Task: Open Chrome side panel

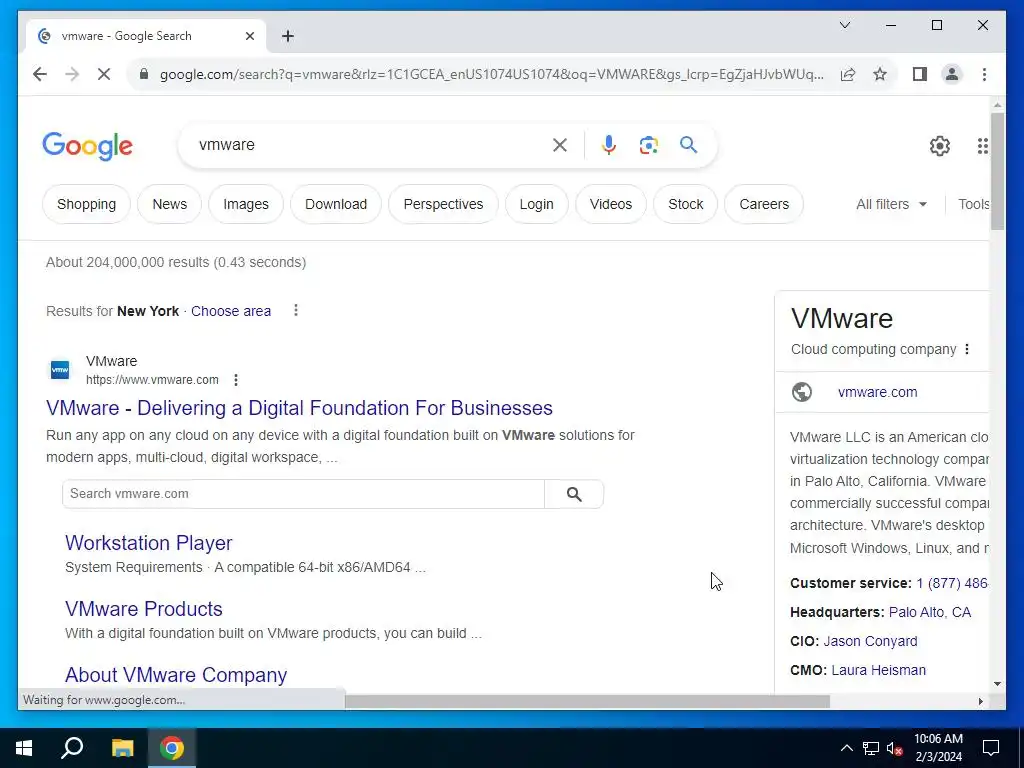Action: 920,74
